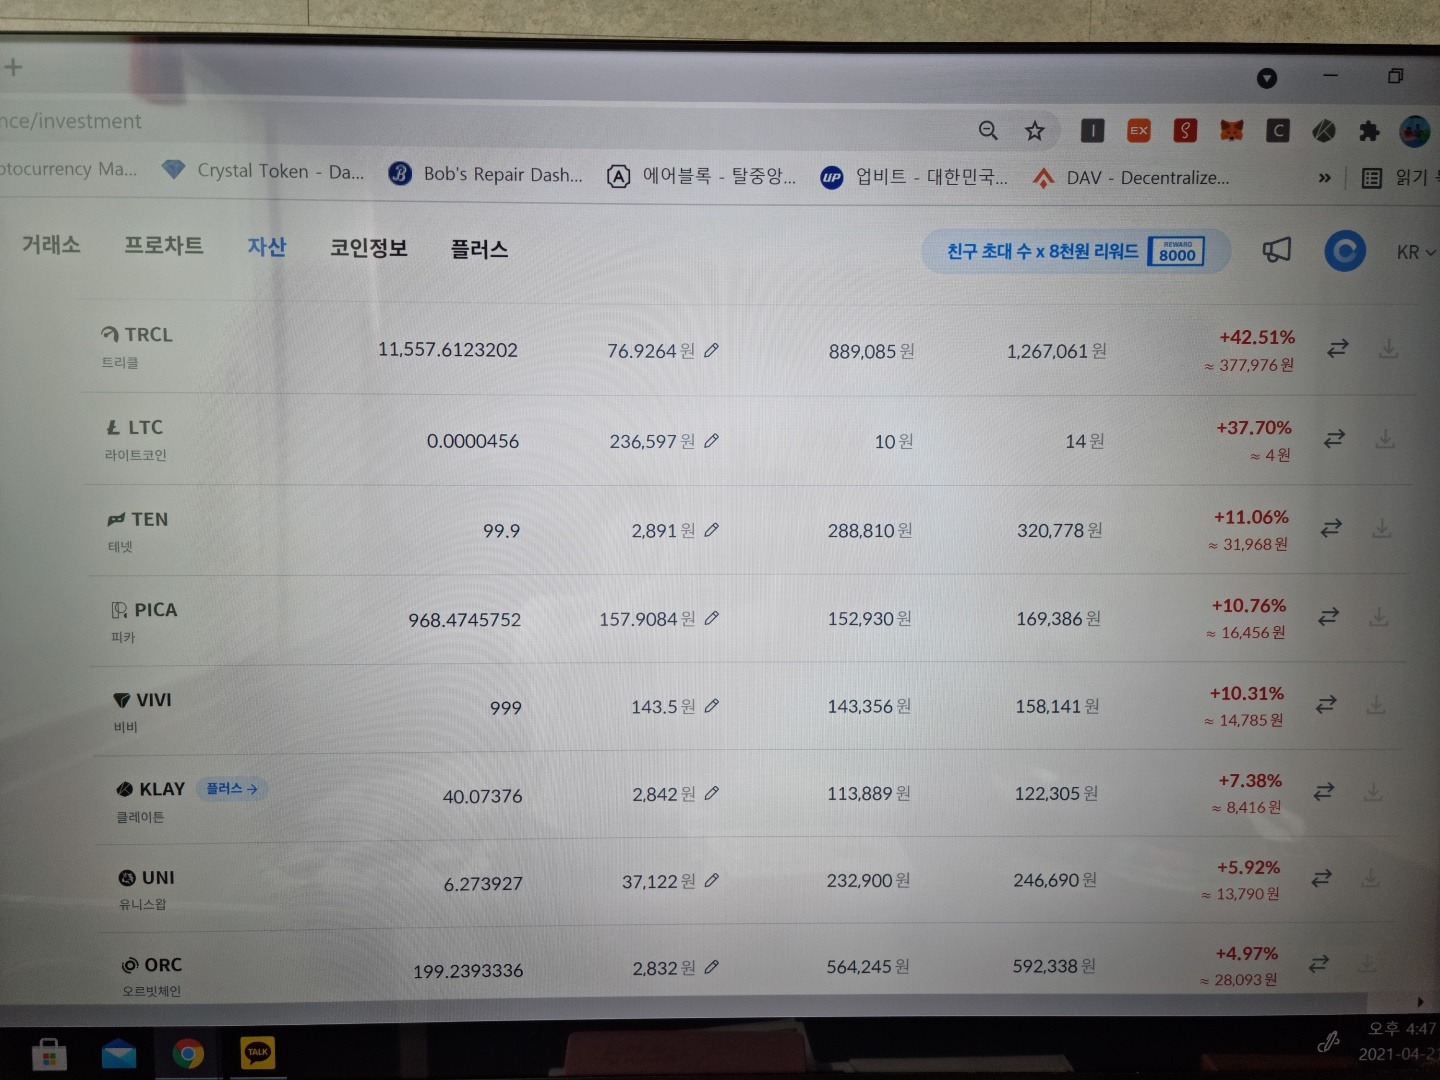Click the trade arrows icon for VIVI
Screen dimensions: 1440x1080
1326,704
